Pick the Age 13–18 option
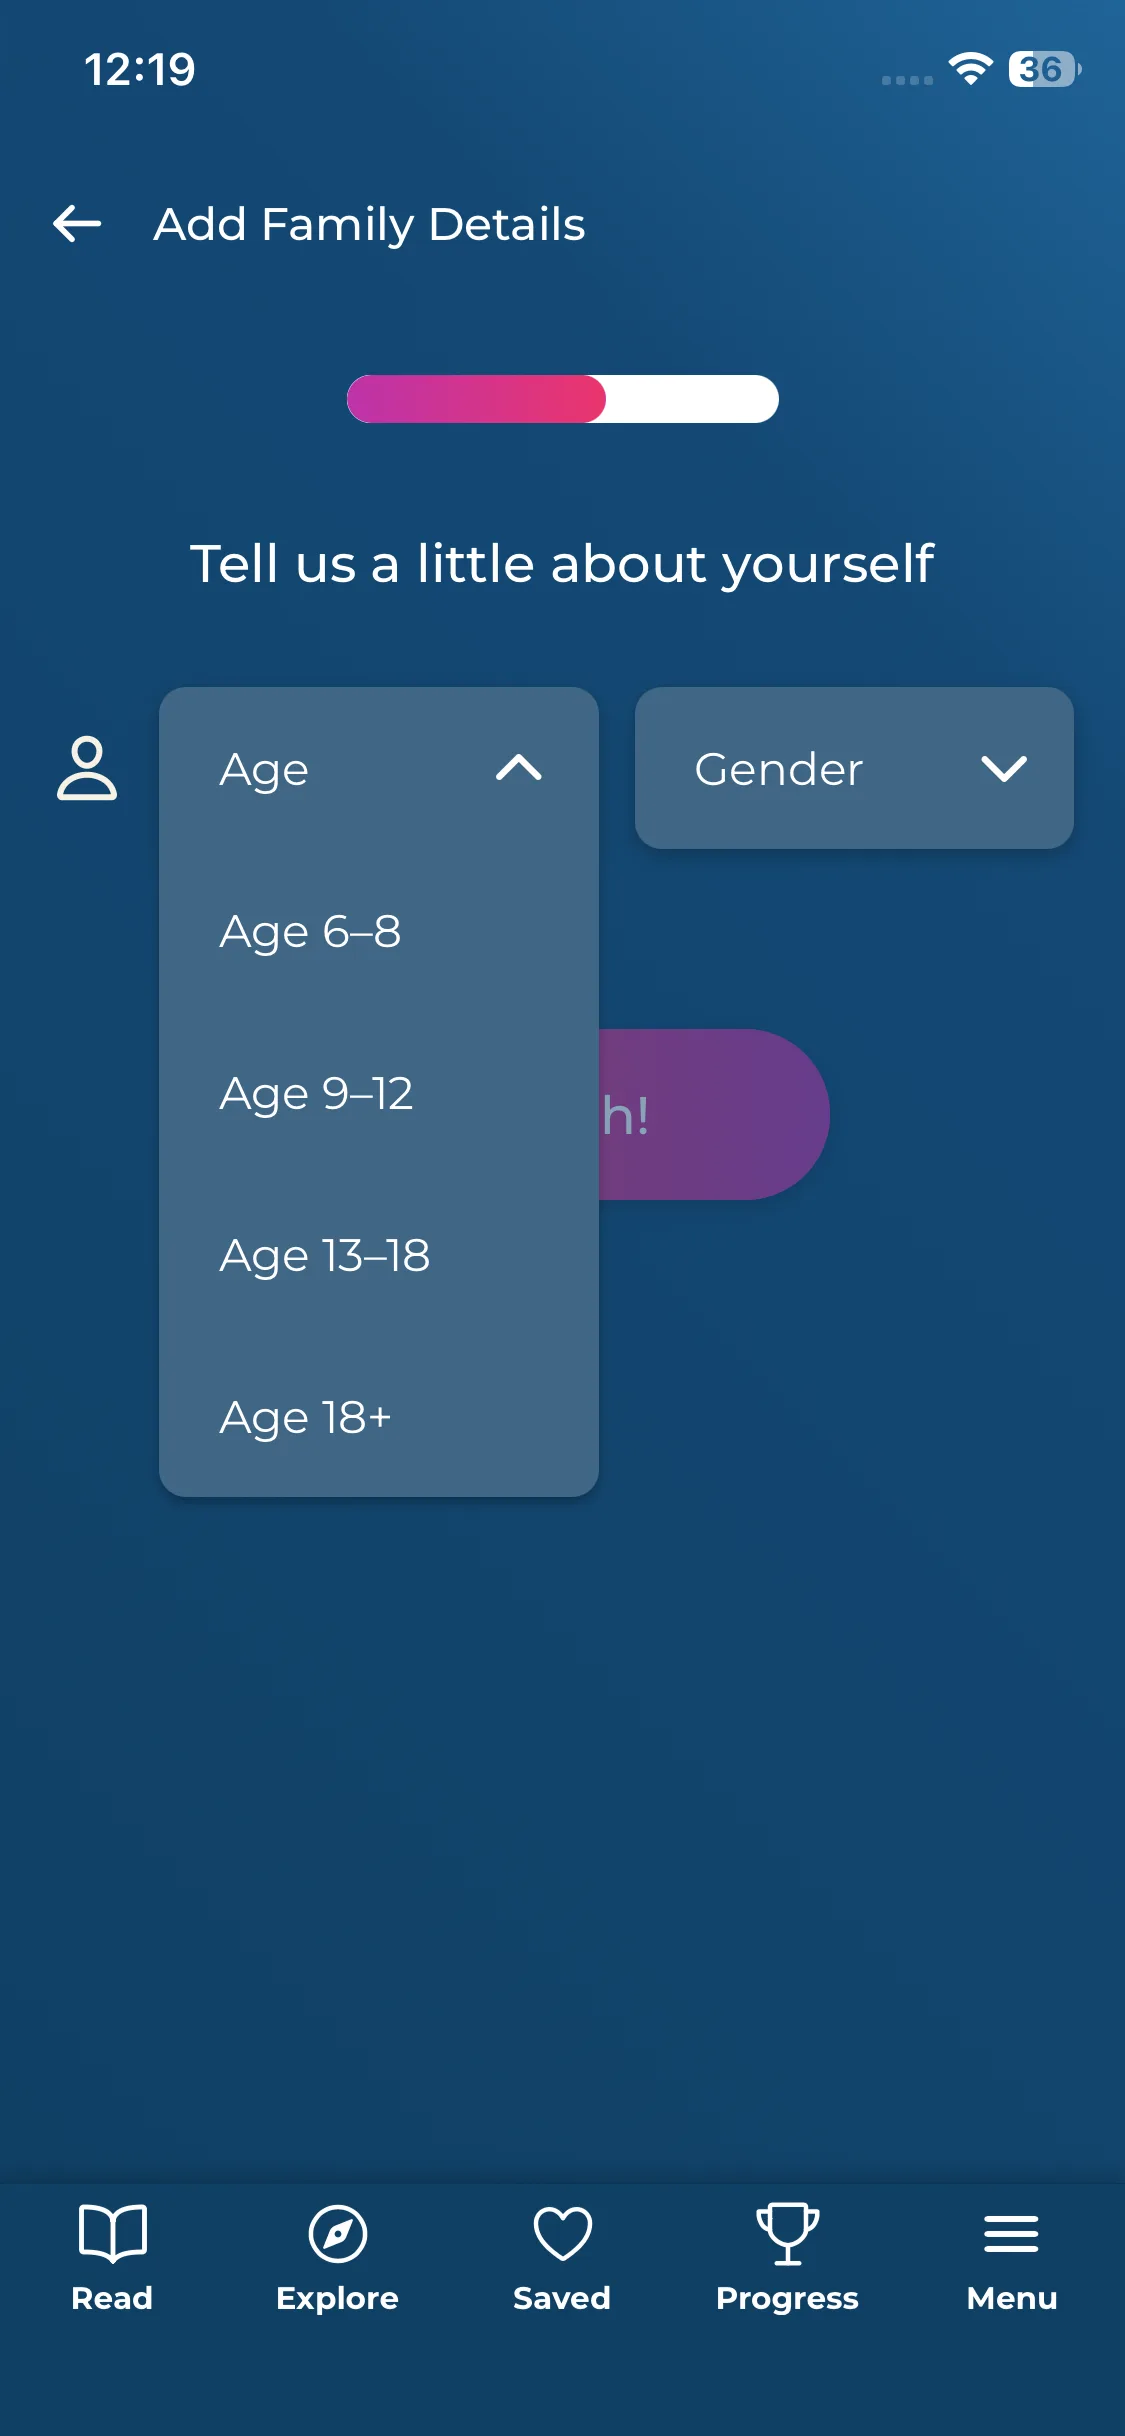The image size is (1125, 2436). pyautogui.click(x=324, y=1255)
